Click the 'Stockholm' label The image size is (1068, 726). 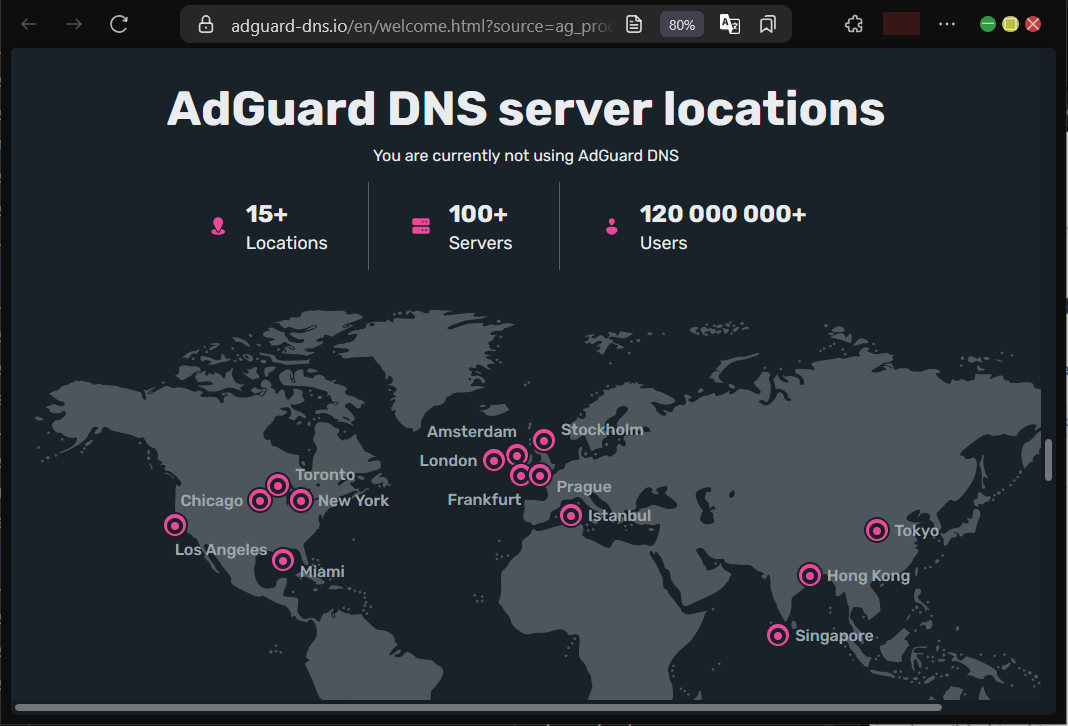(602, 430)
